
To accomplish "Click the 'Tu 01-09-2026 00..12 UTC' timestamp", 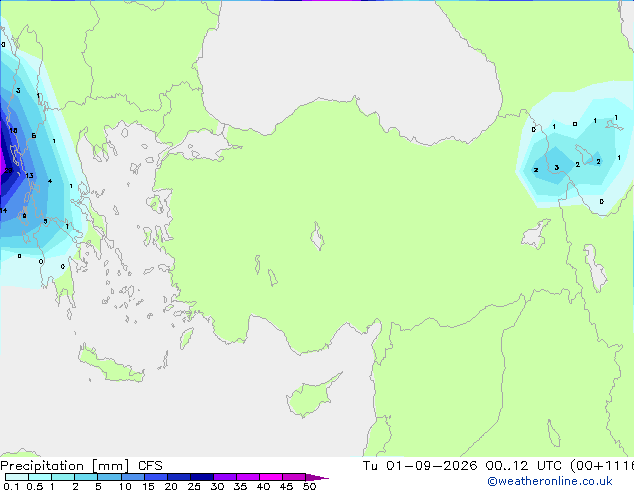I will pyautogui.click(x=462, y=466).
